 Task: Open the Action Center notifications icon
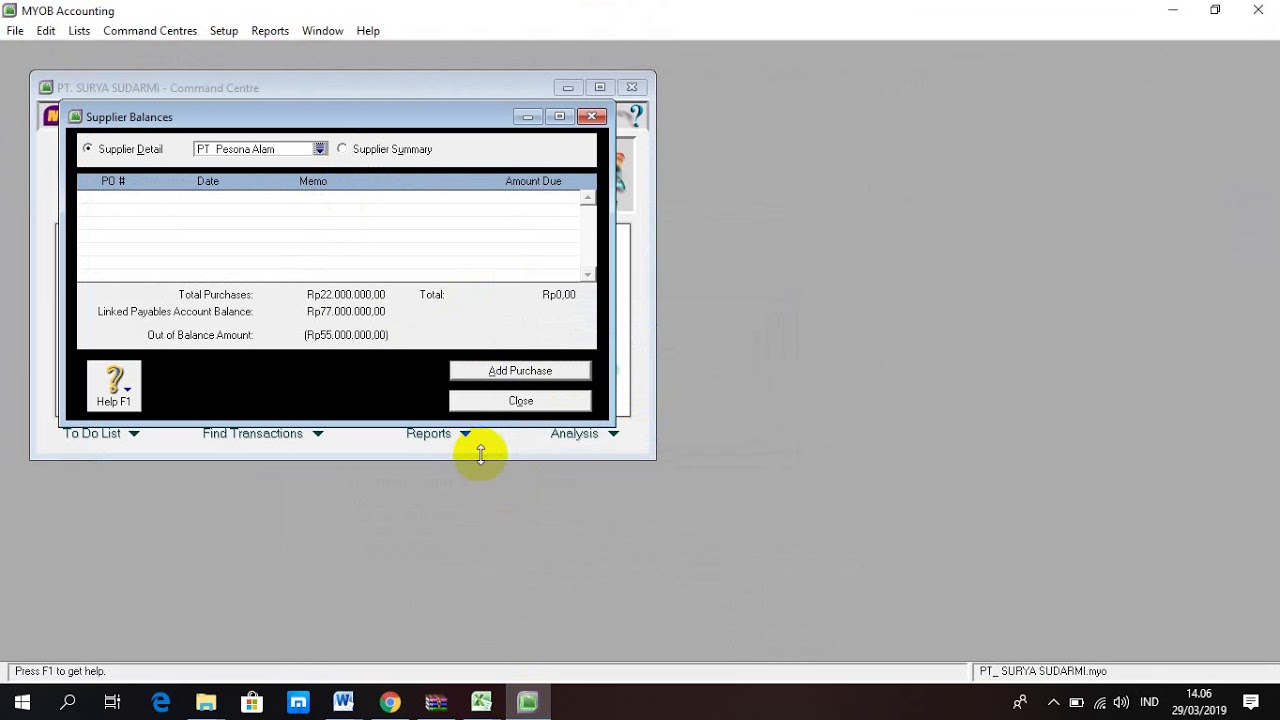tap(1251, 702)
